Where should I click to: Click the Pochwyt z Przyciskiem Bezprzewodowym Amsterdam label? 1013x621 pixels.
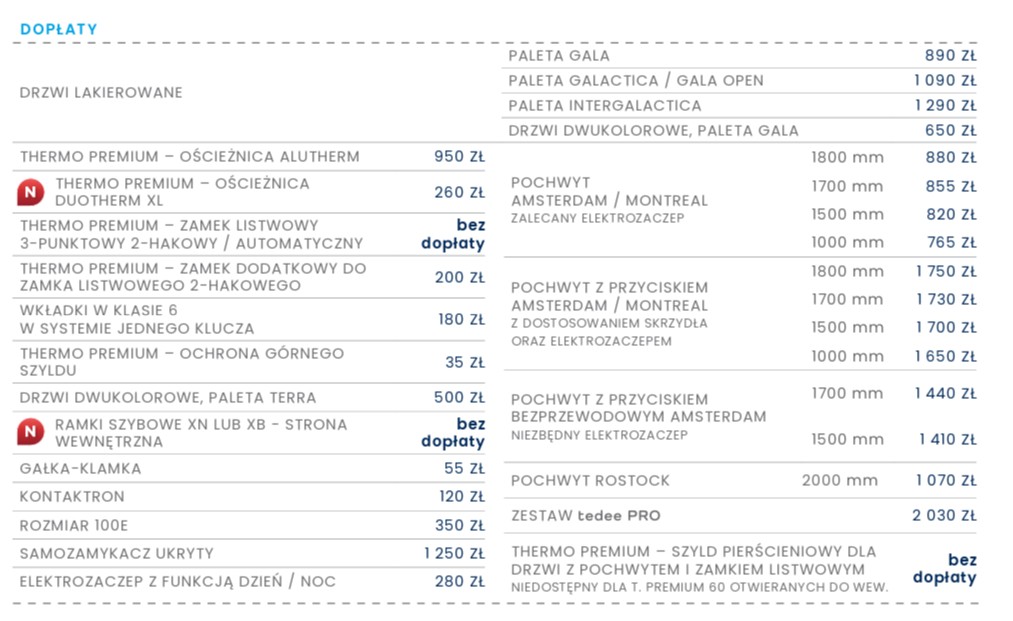[x=638, y=408]
